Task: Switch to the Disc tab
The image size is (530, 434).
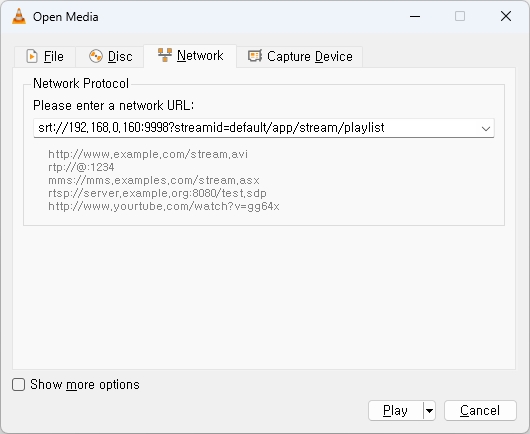Action: [x=110, y=56]
